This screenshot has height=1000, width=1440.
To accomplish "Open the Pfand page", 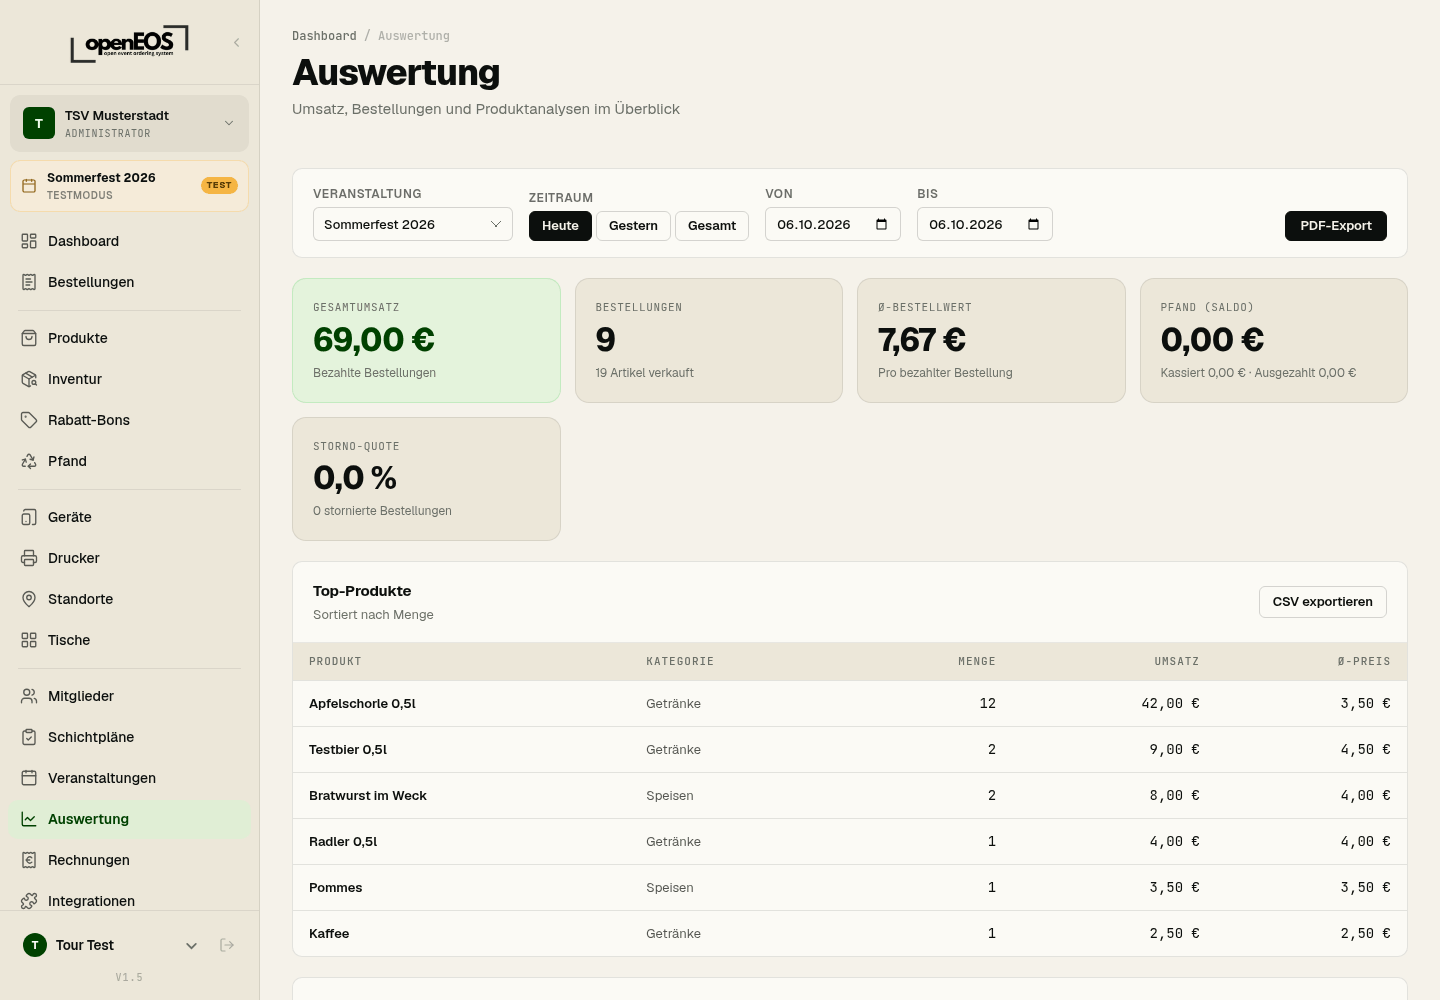I will coord(129,461).
